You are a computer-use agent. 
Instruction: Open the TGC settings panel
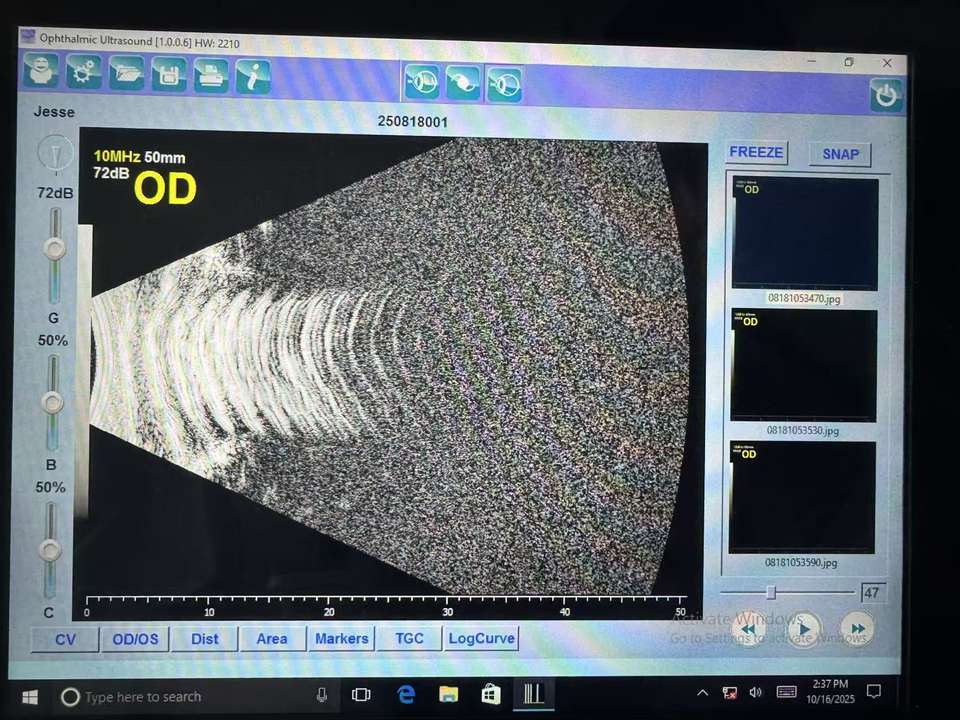409,638
